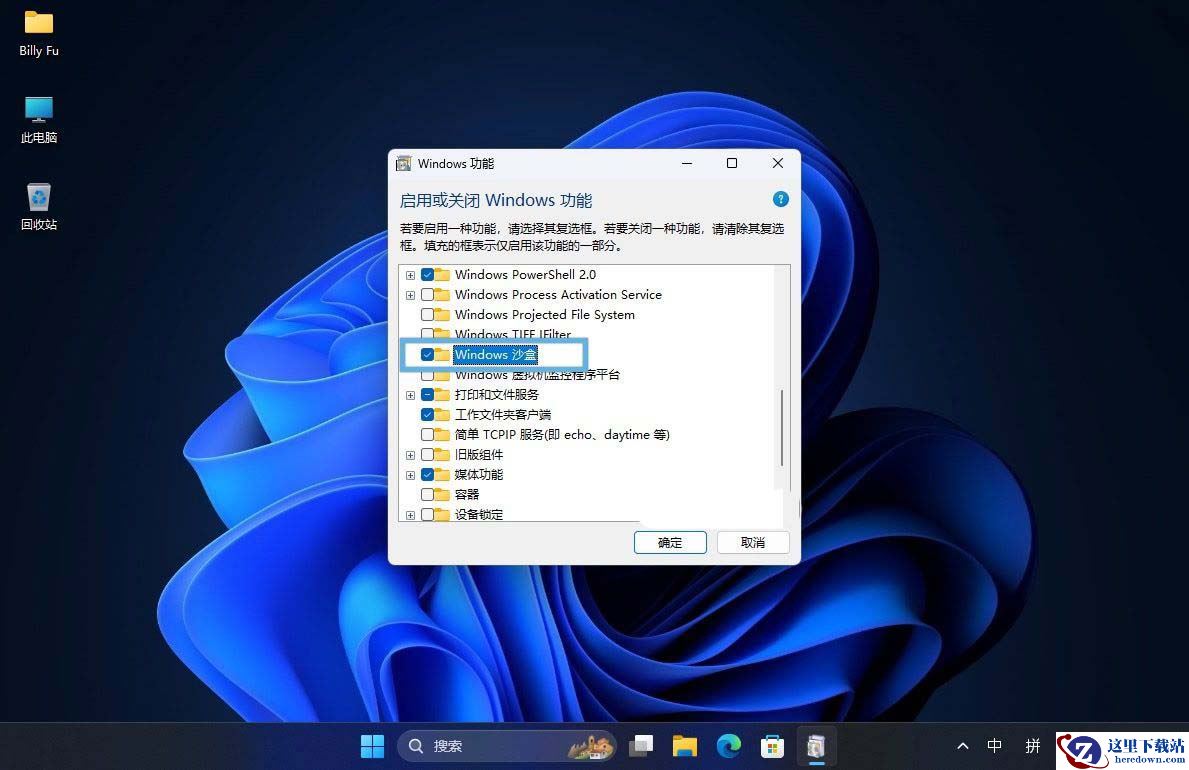Open Microsoft Store from the taskbar
This screenshot has height=770, width=1189.
pos(772,746)
